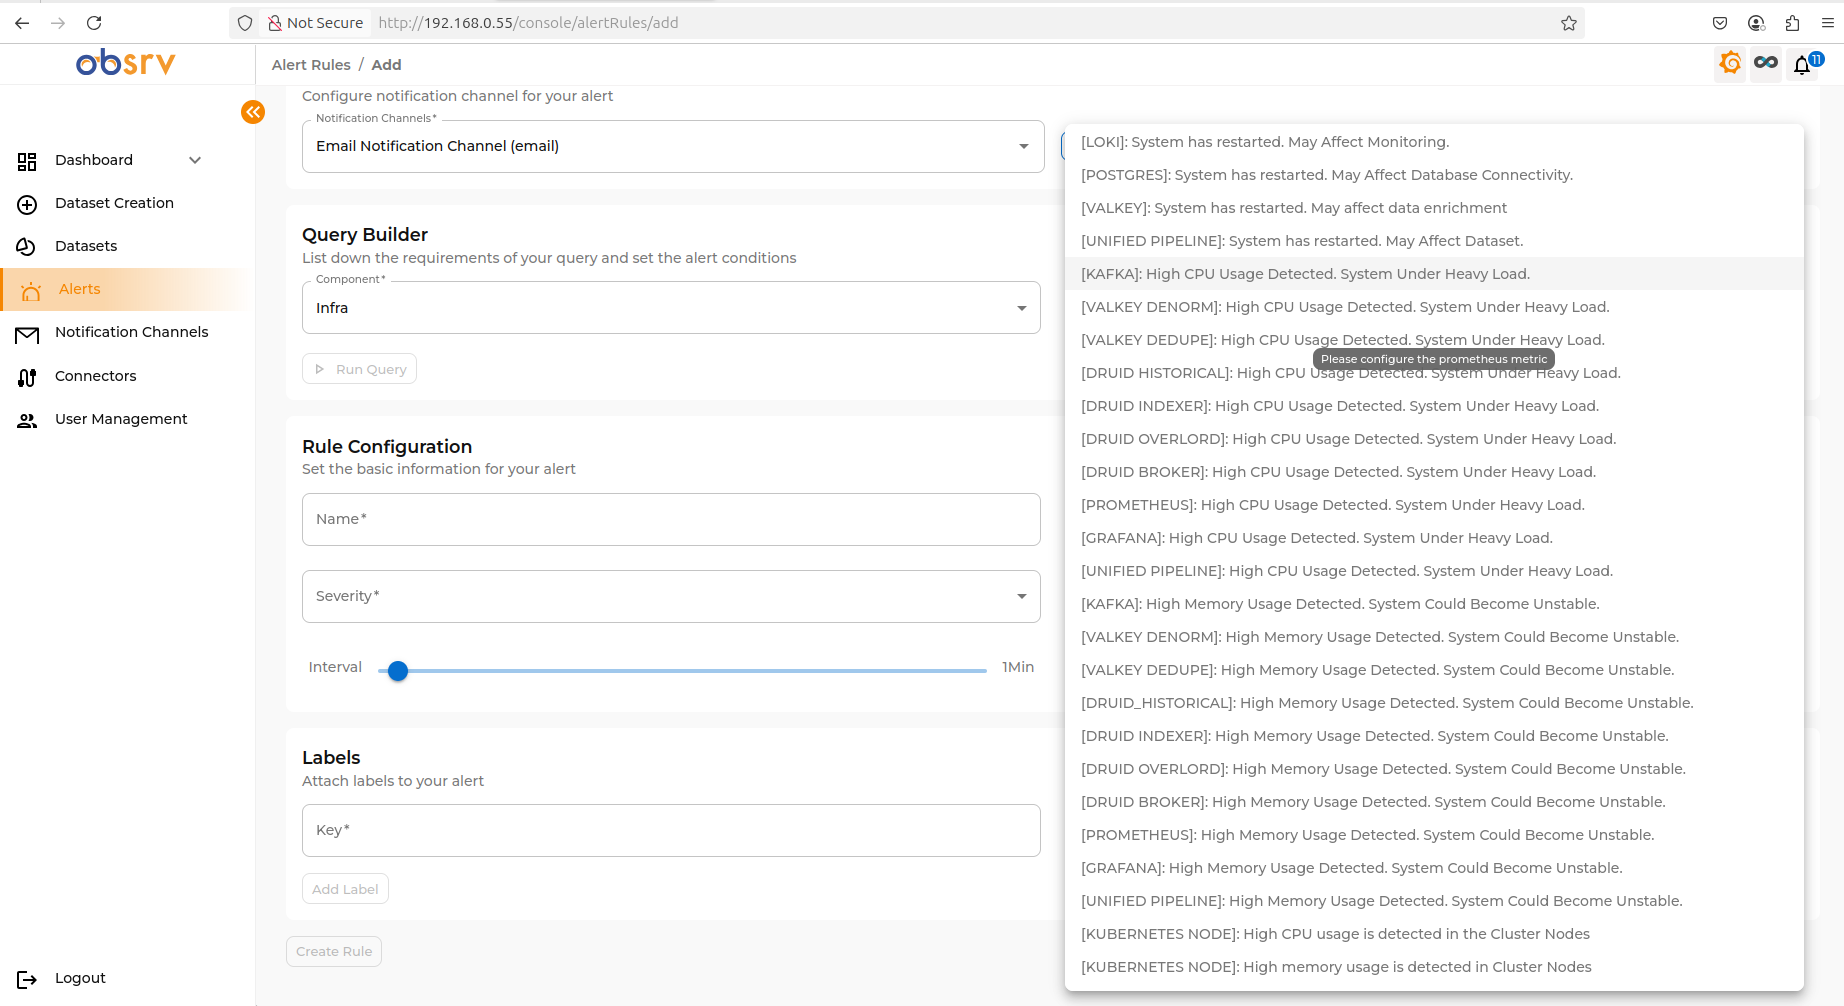Click the User Management people icon

pos(27,421)
